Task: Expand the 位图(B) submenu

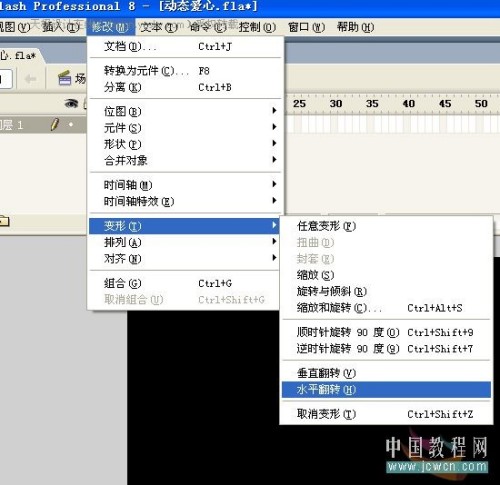Action: (185, 111)
